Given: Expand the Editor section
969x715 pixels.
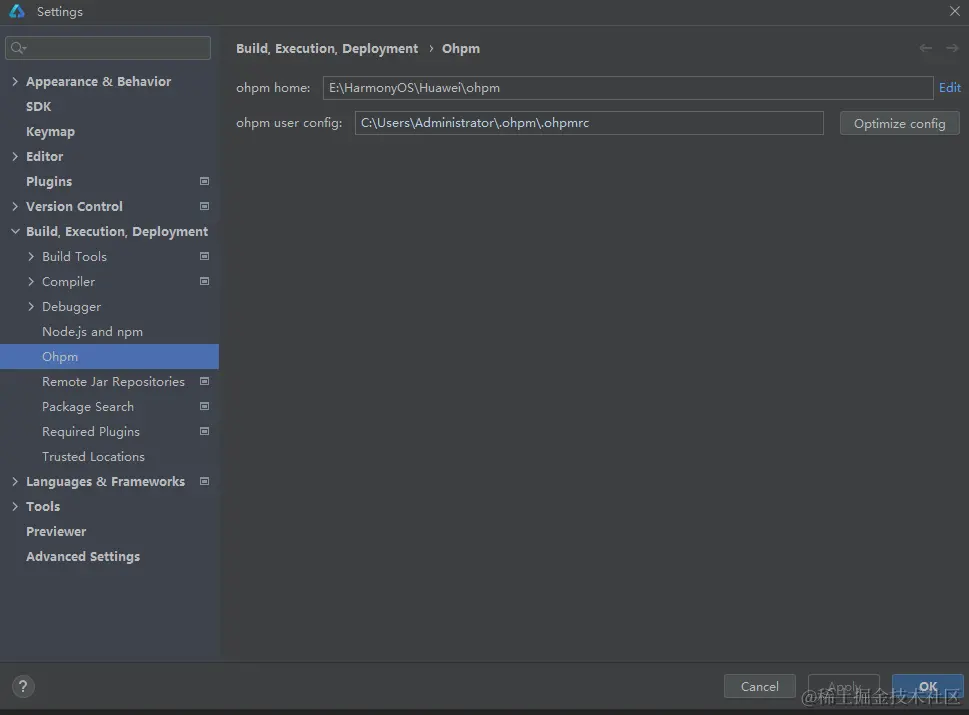Looking at the screenshot, I should tap(15, 156).
